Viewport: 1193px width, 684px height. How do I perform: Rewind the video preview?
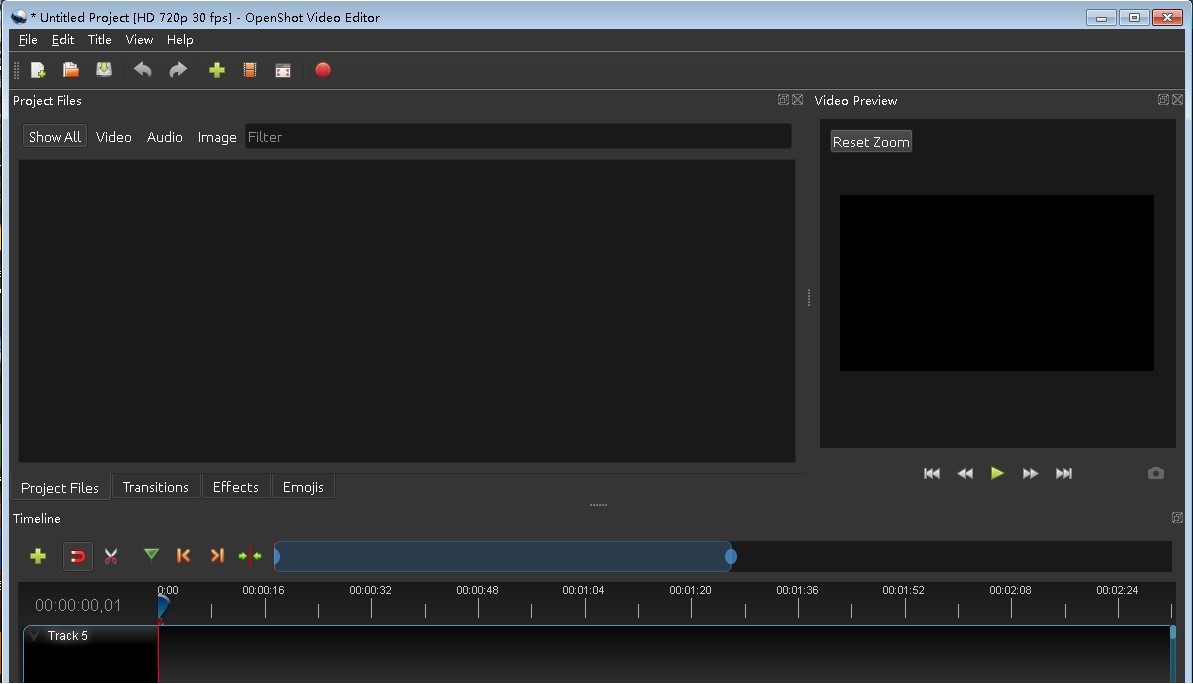pos(965,473)
